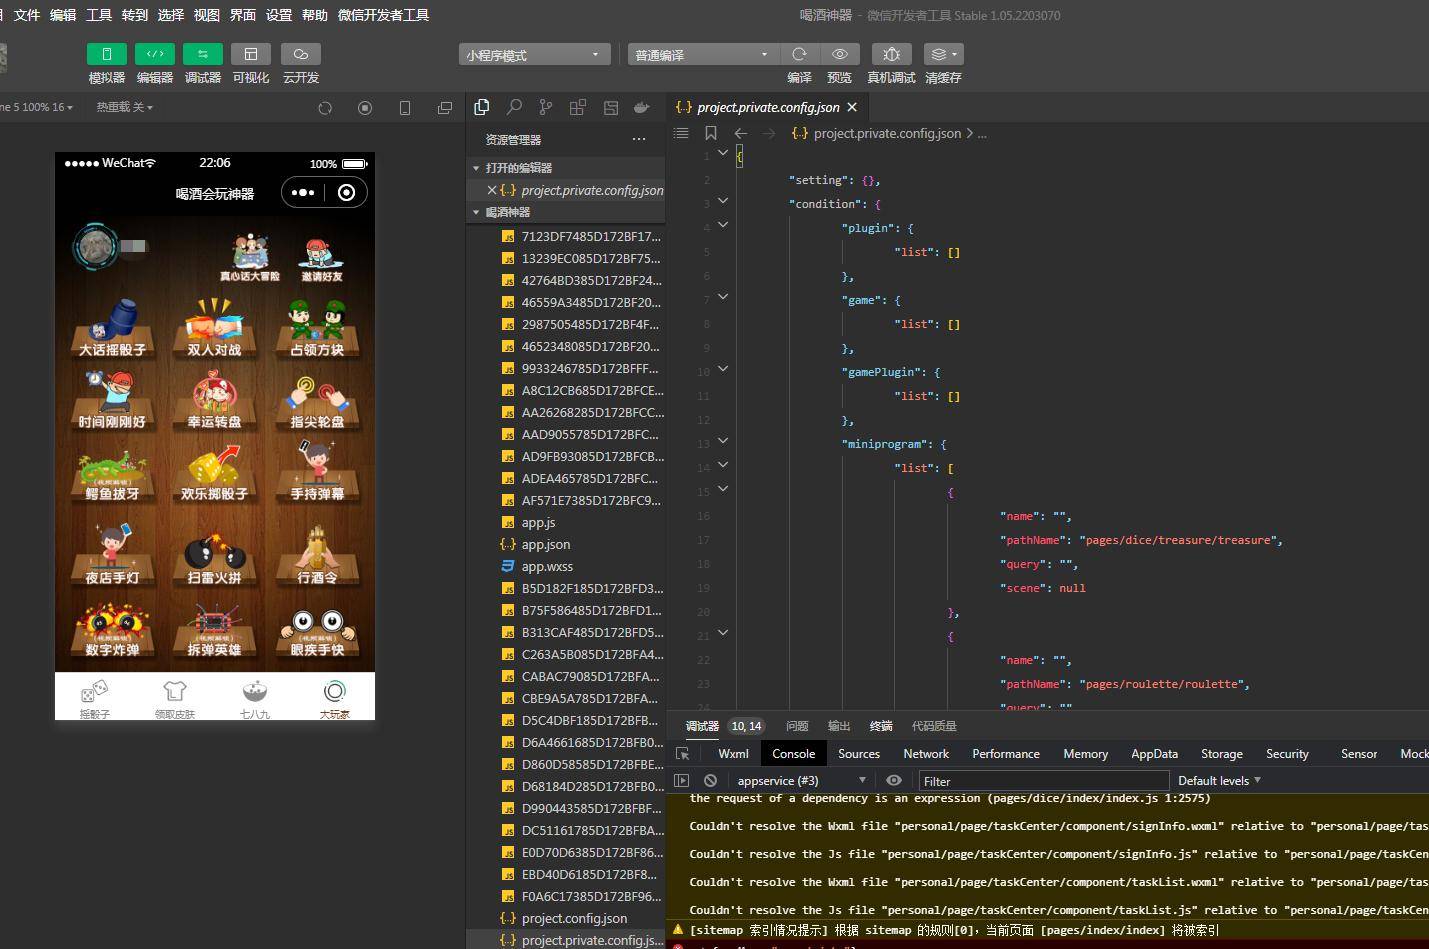Image resolution: width=1429 pixels, height=949 pixels.
Task: Switch to the 终端 panel tab
Action: 881,726
